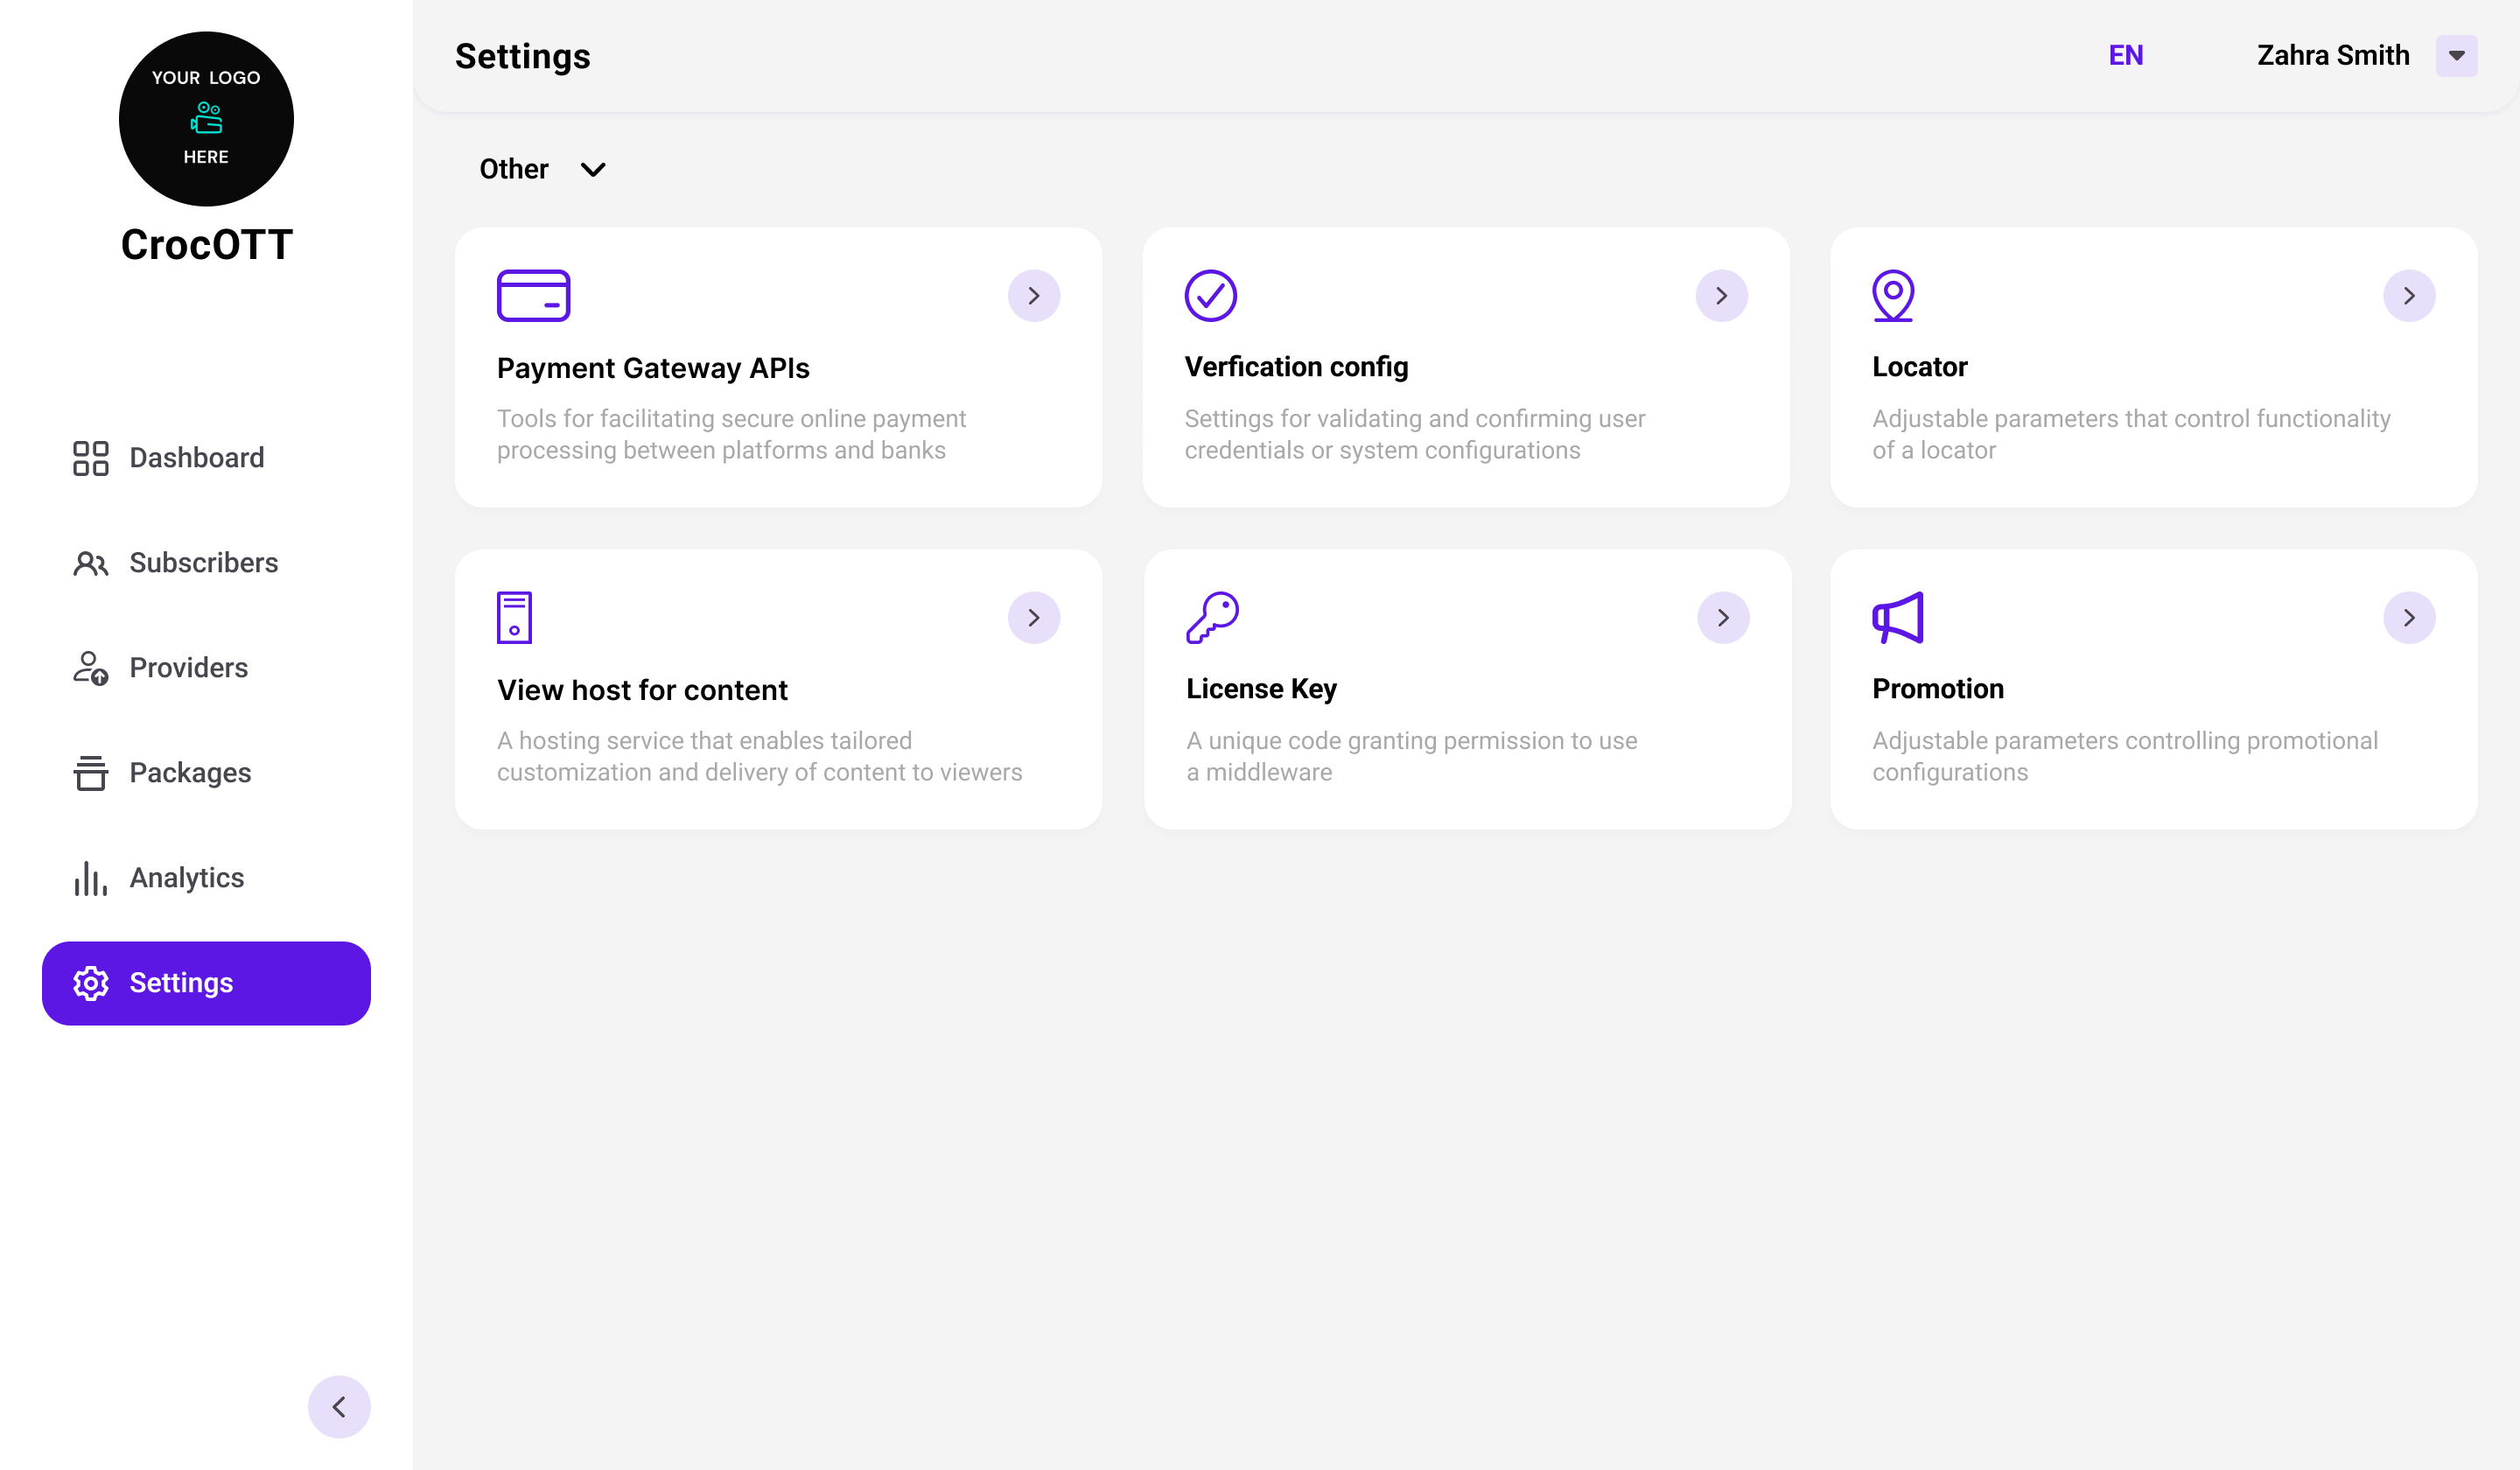This screenshot has width=2520, height=1470.
Task: Click the CrocOTT logo circle
Action: click(x=206, y=119)
